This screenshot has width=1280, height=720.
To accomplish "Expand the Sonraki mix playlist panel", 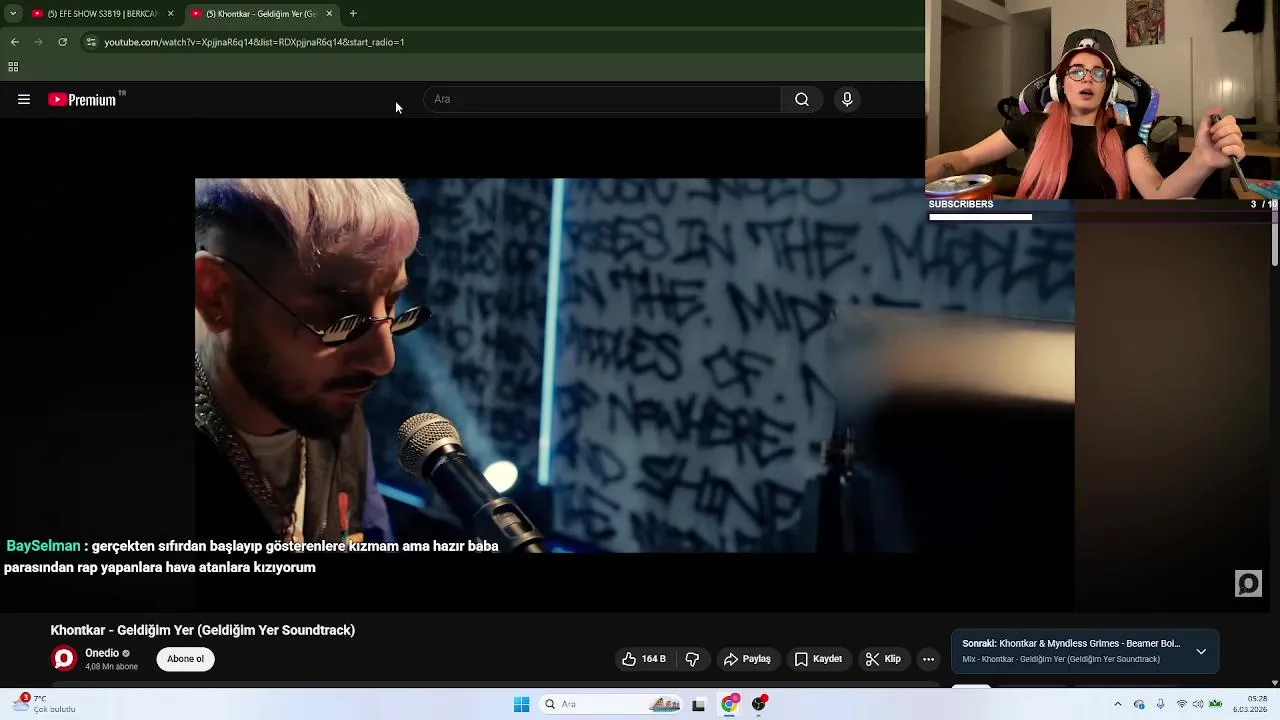I will click(x=1201, y=651).
